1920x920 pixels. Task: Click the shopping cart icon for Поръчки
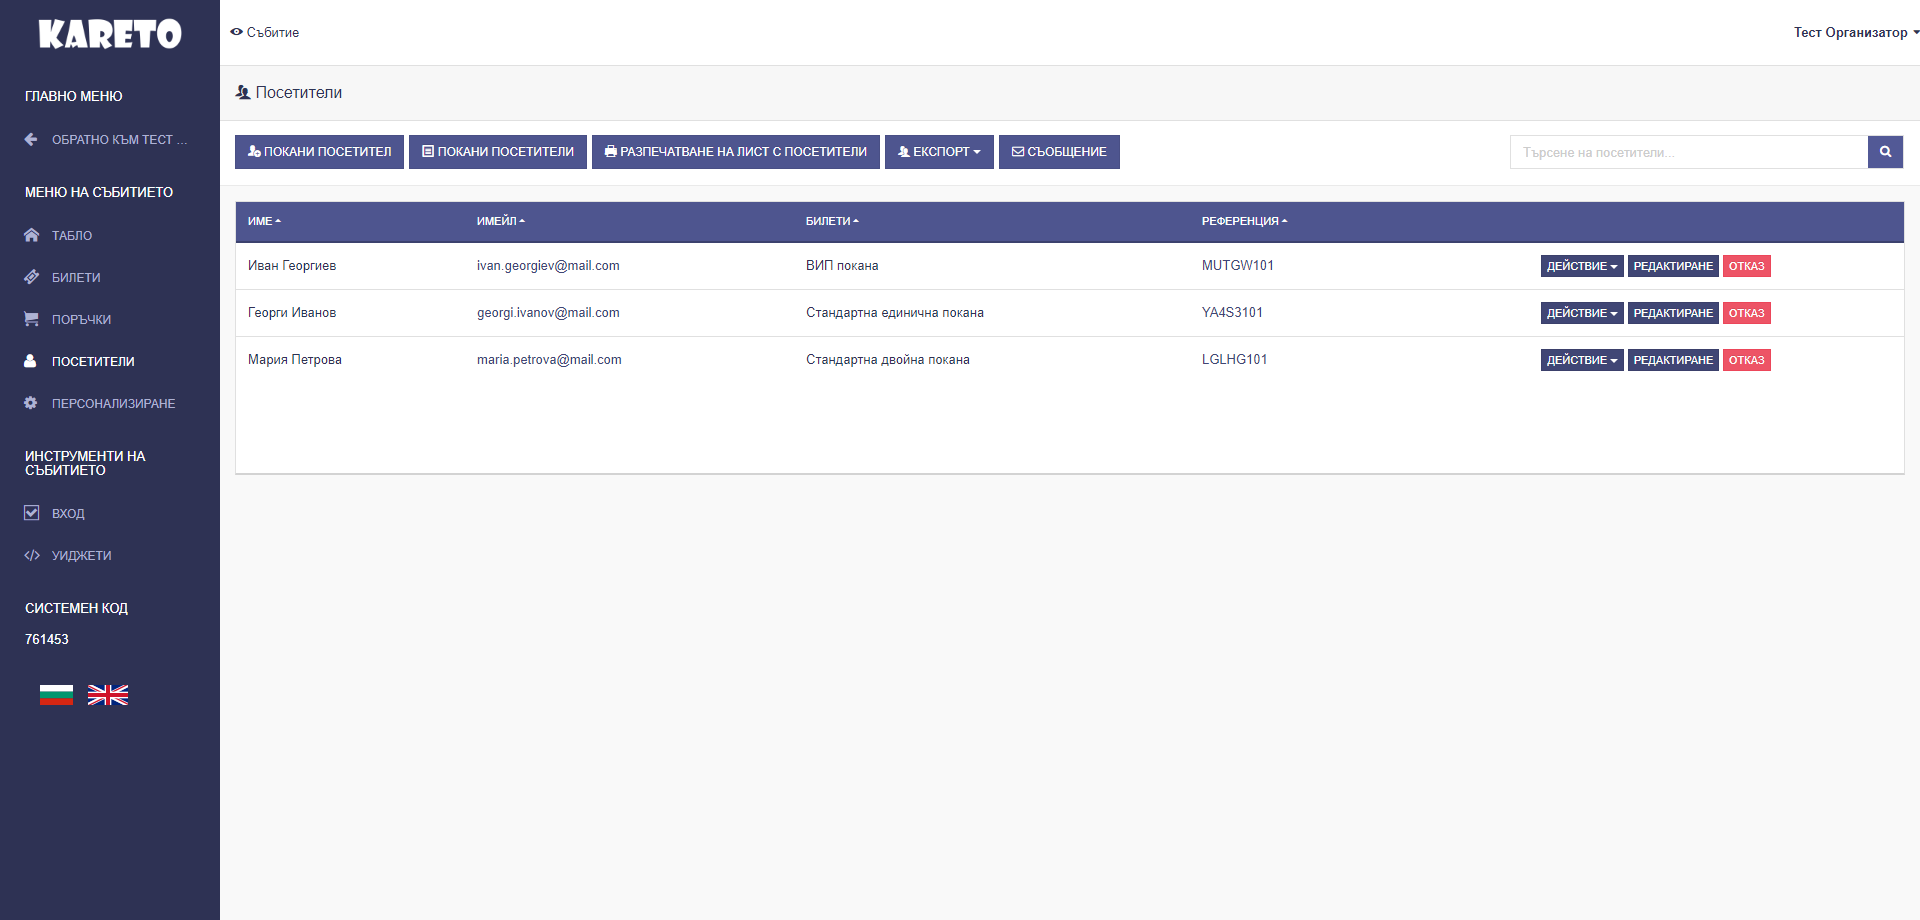[x=31, y=319]
